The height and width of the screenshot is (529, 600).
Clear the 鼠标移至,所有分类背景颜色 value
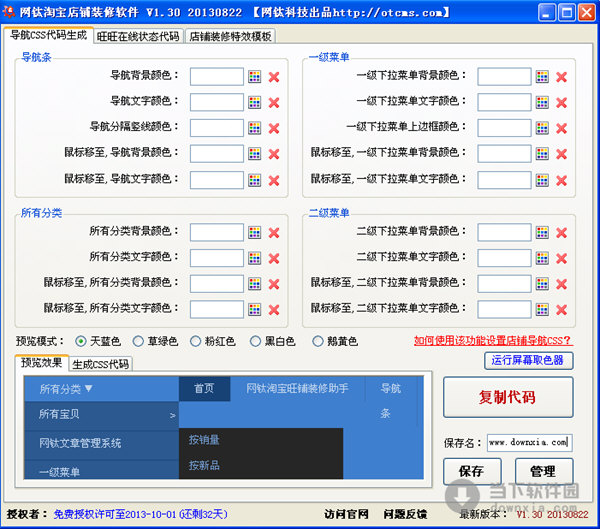click(x=274, y=284)
